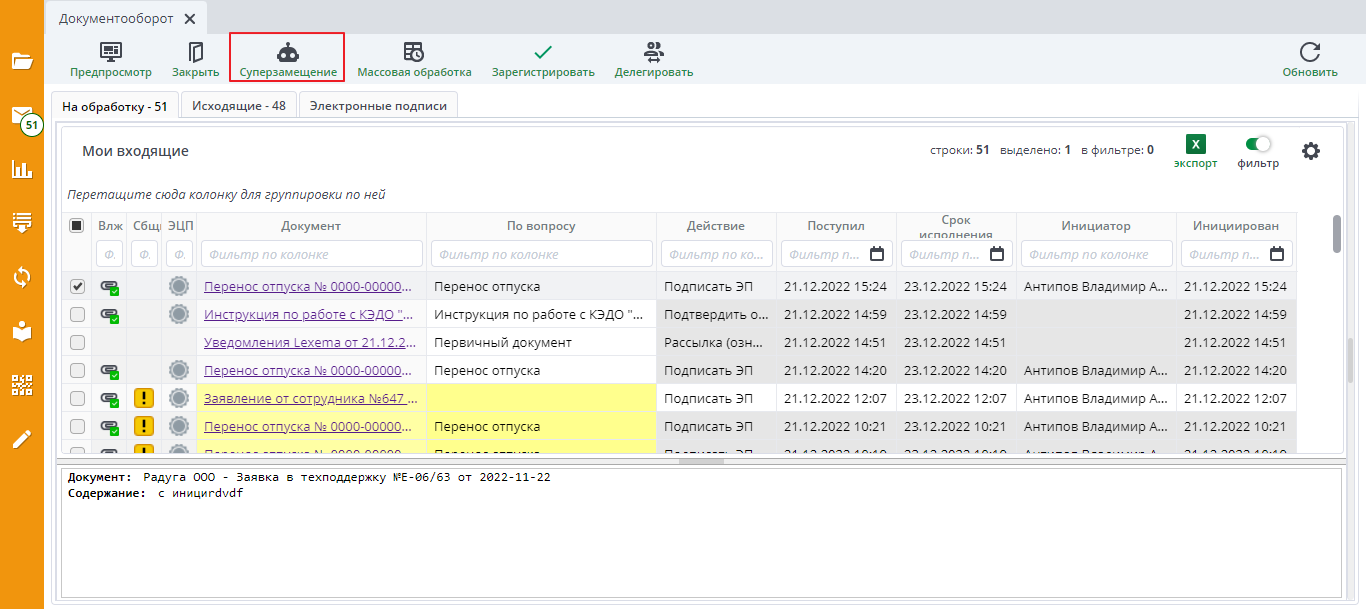This screenshot has height=609, width=1366.
Task: Open the folder section in the orange sidebar
Action: click(x=22, y=61)
